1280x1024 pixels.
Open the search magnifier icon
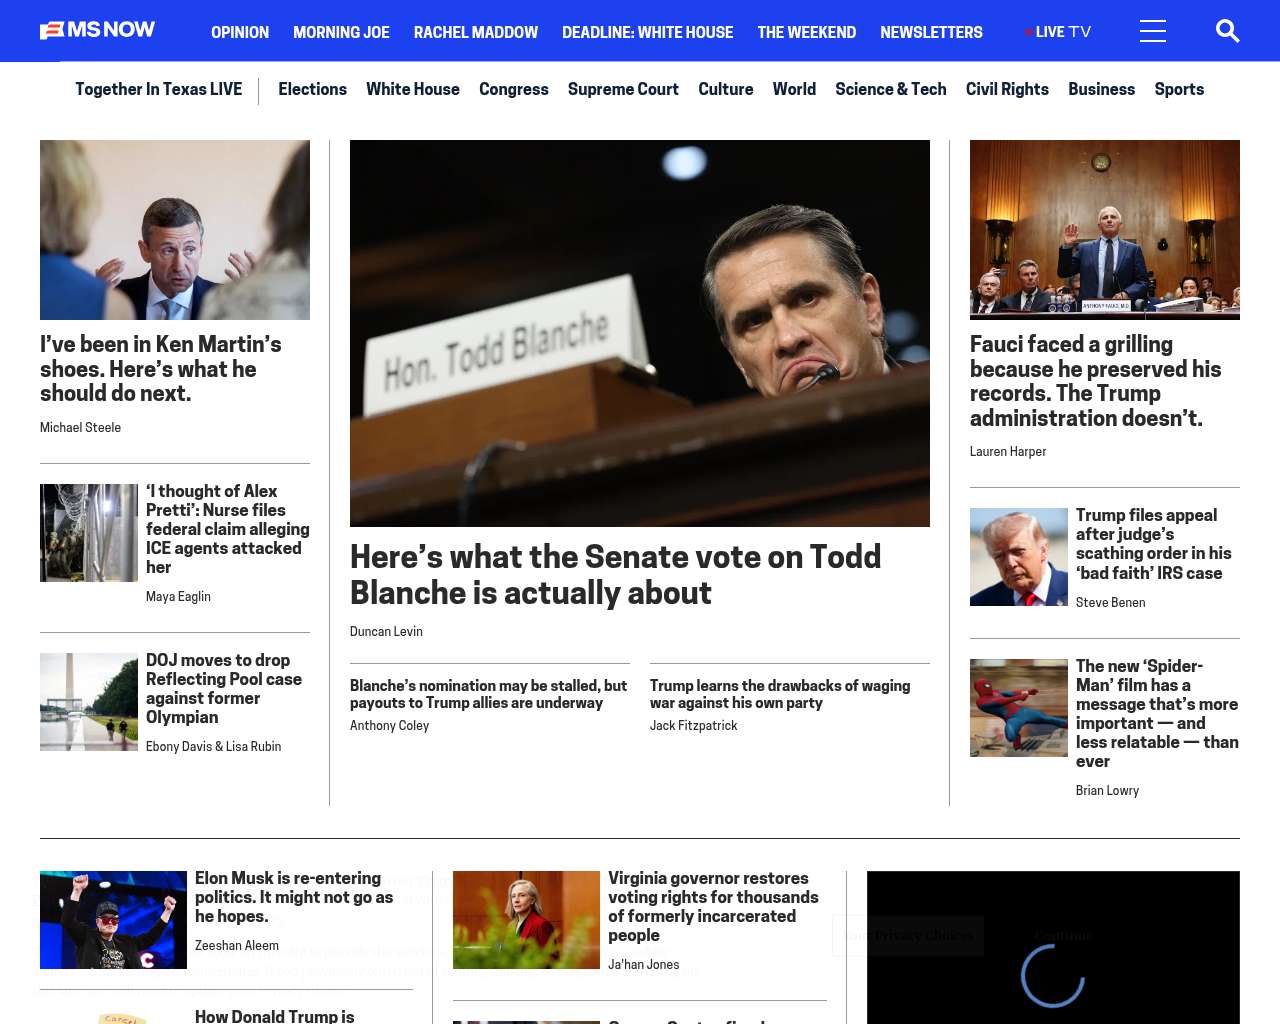(x=1227, y=31)
